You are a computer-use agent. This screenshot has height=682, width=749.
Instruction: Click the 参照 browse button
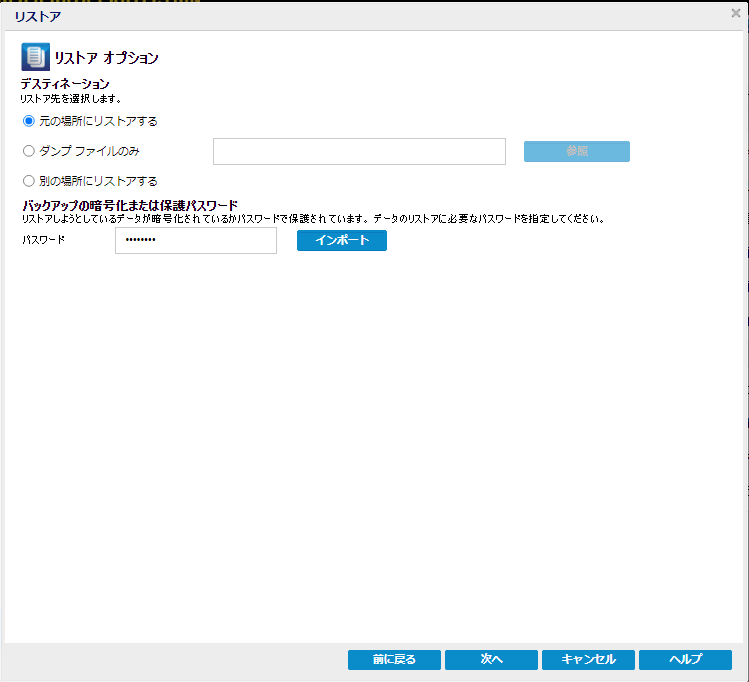[577, 151]
